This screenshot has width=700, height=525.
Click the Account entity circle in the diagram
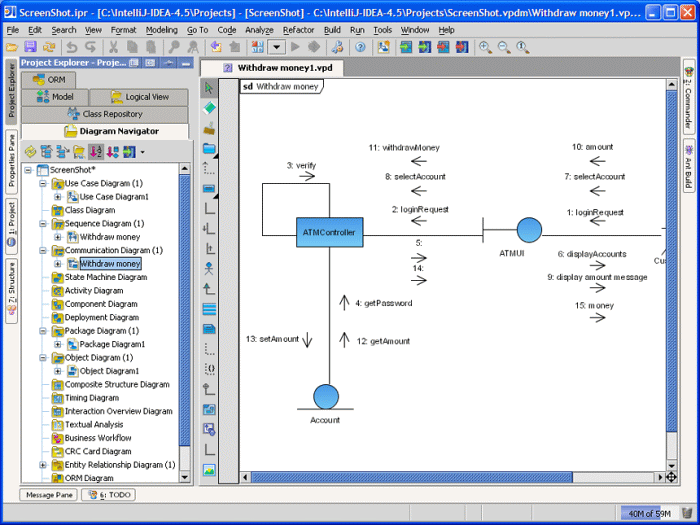point(326,396)
